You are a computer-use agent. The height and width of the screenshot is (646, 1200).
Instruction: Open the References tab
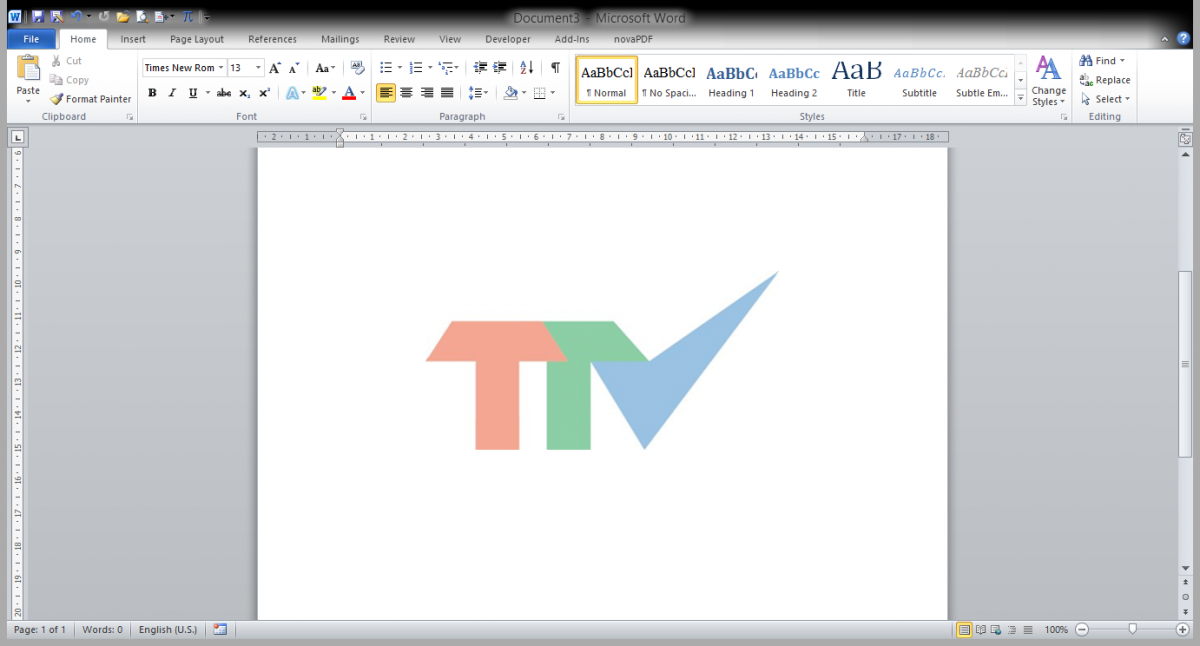[272, 39]
